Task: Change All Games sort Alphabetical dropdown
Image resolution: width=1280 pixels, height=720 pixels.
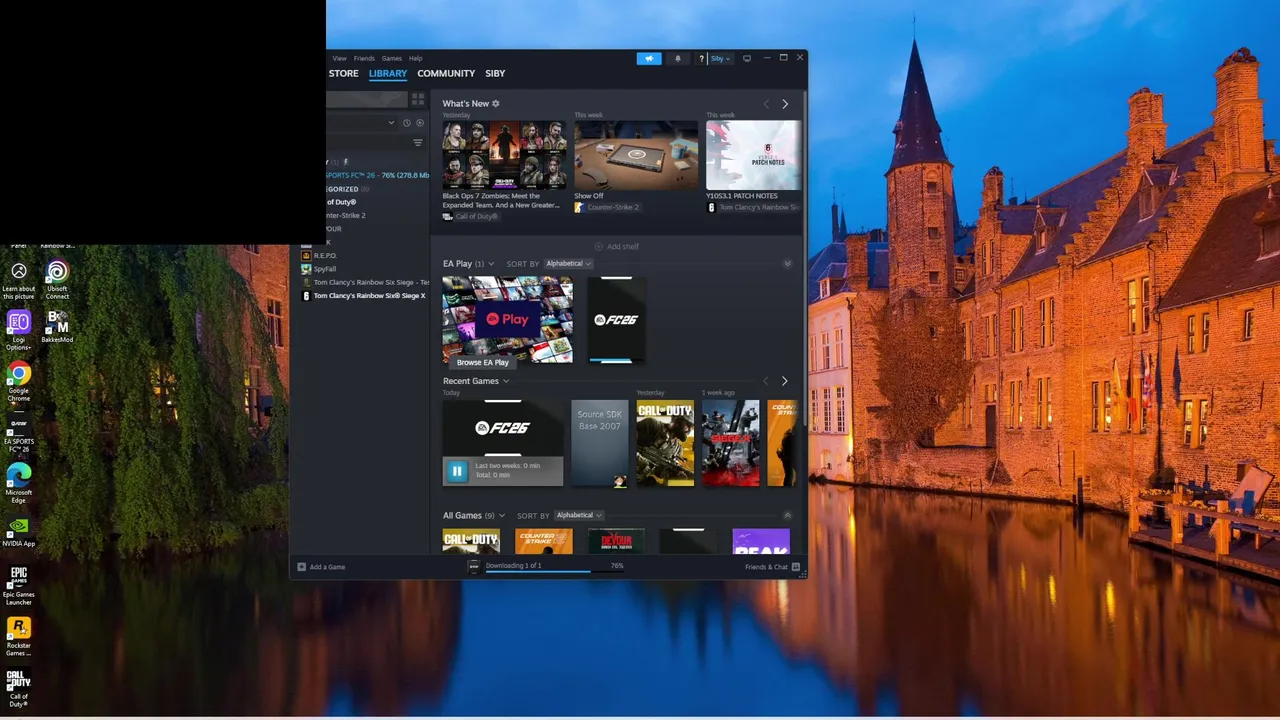Action: (x=579, y=516)
